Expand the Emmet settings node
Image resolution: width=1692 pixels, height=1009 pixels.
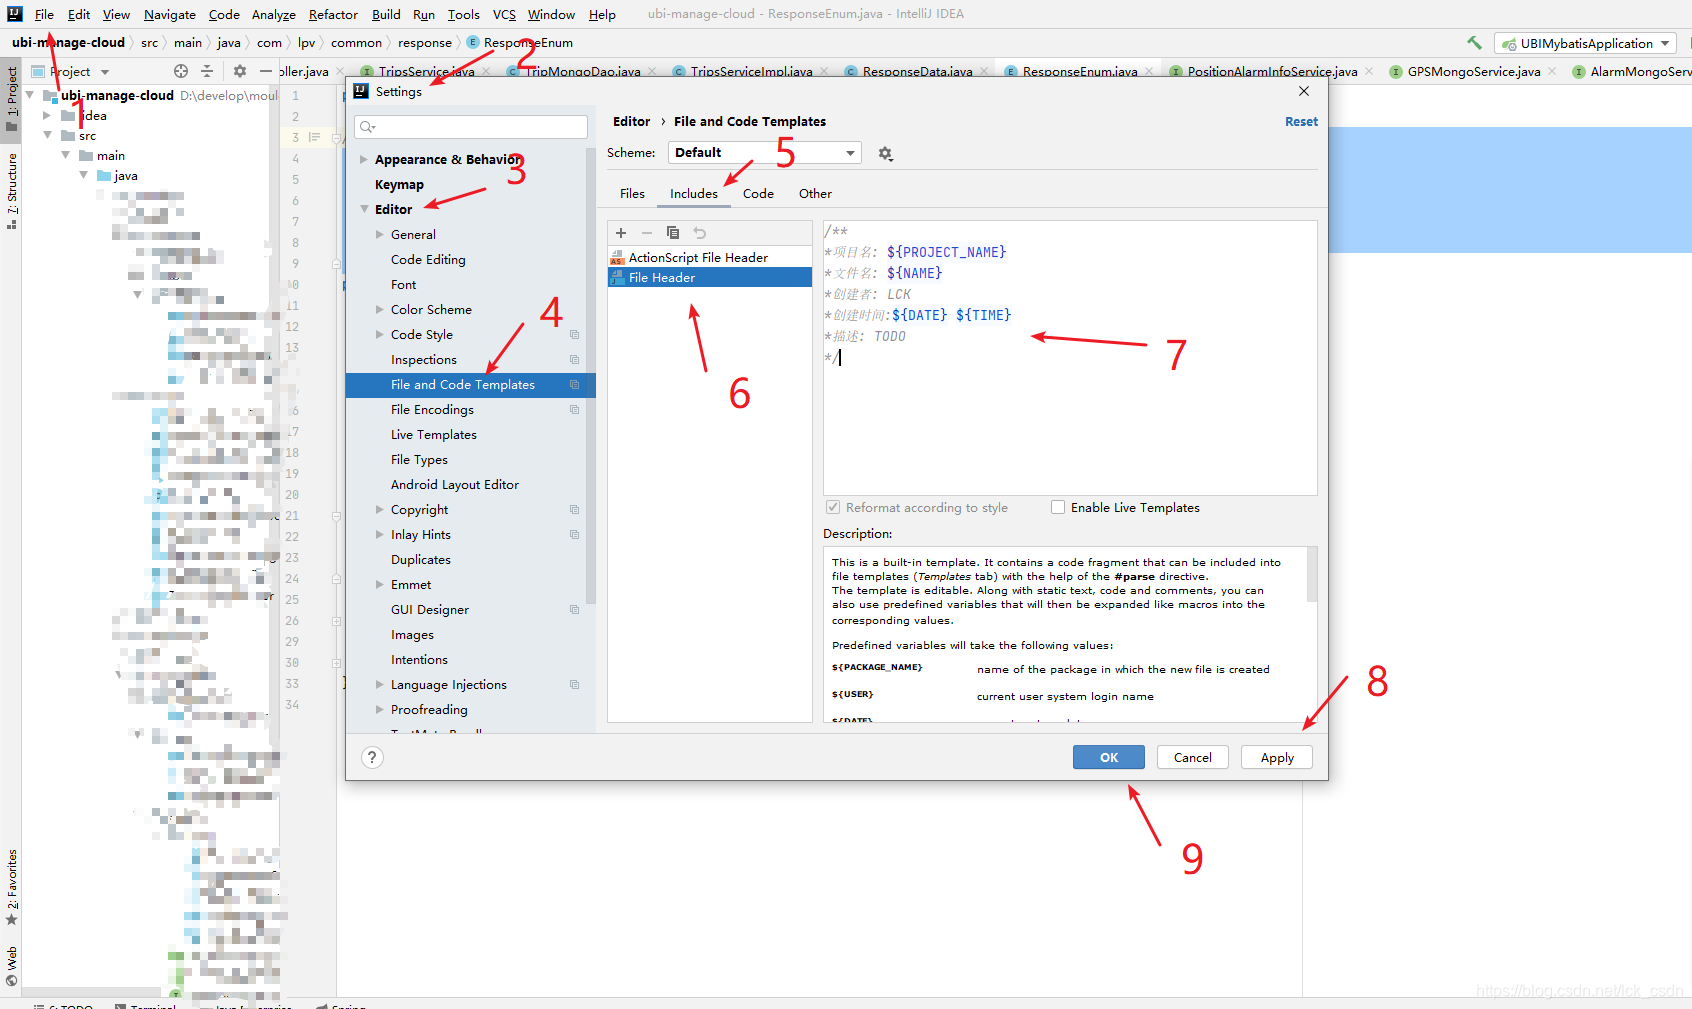click(380, 585)
